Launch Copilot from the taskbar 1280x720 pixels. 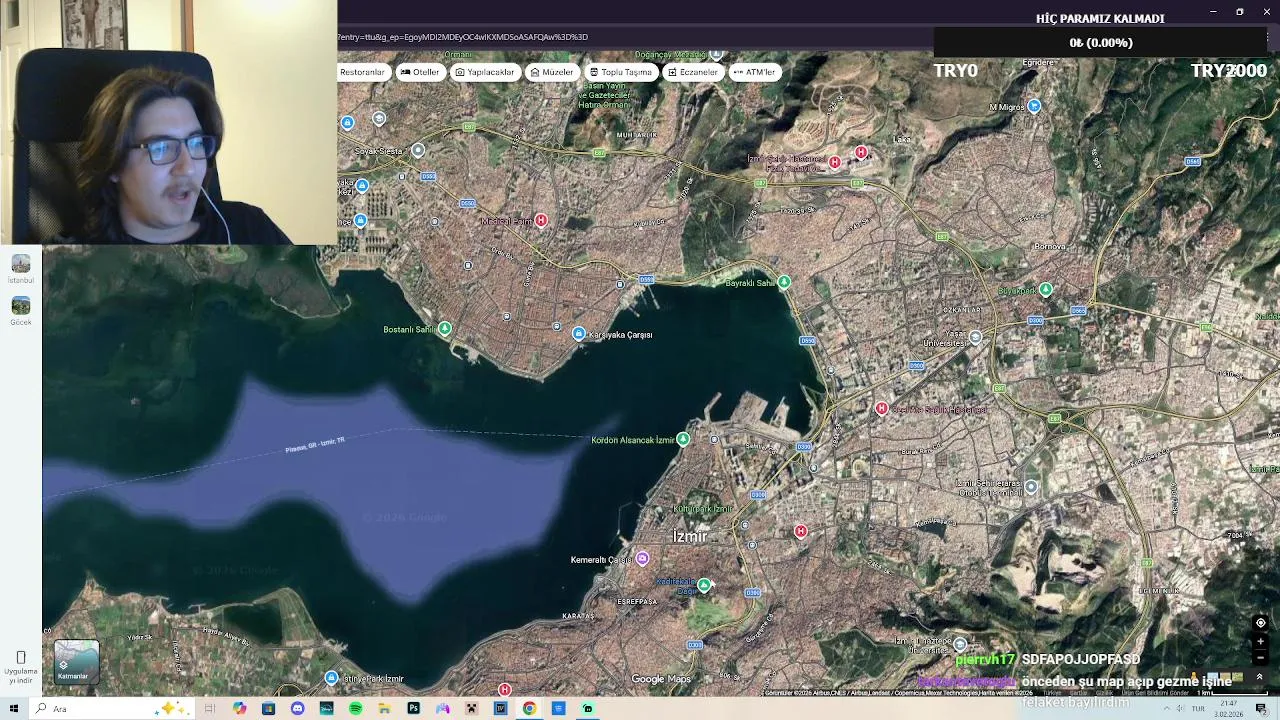coord(239,708)
